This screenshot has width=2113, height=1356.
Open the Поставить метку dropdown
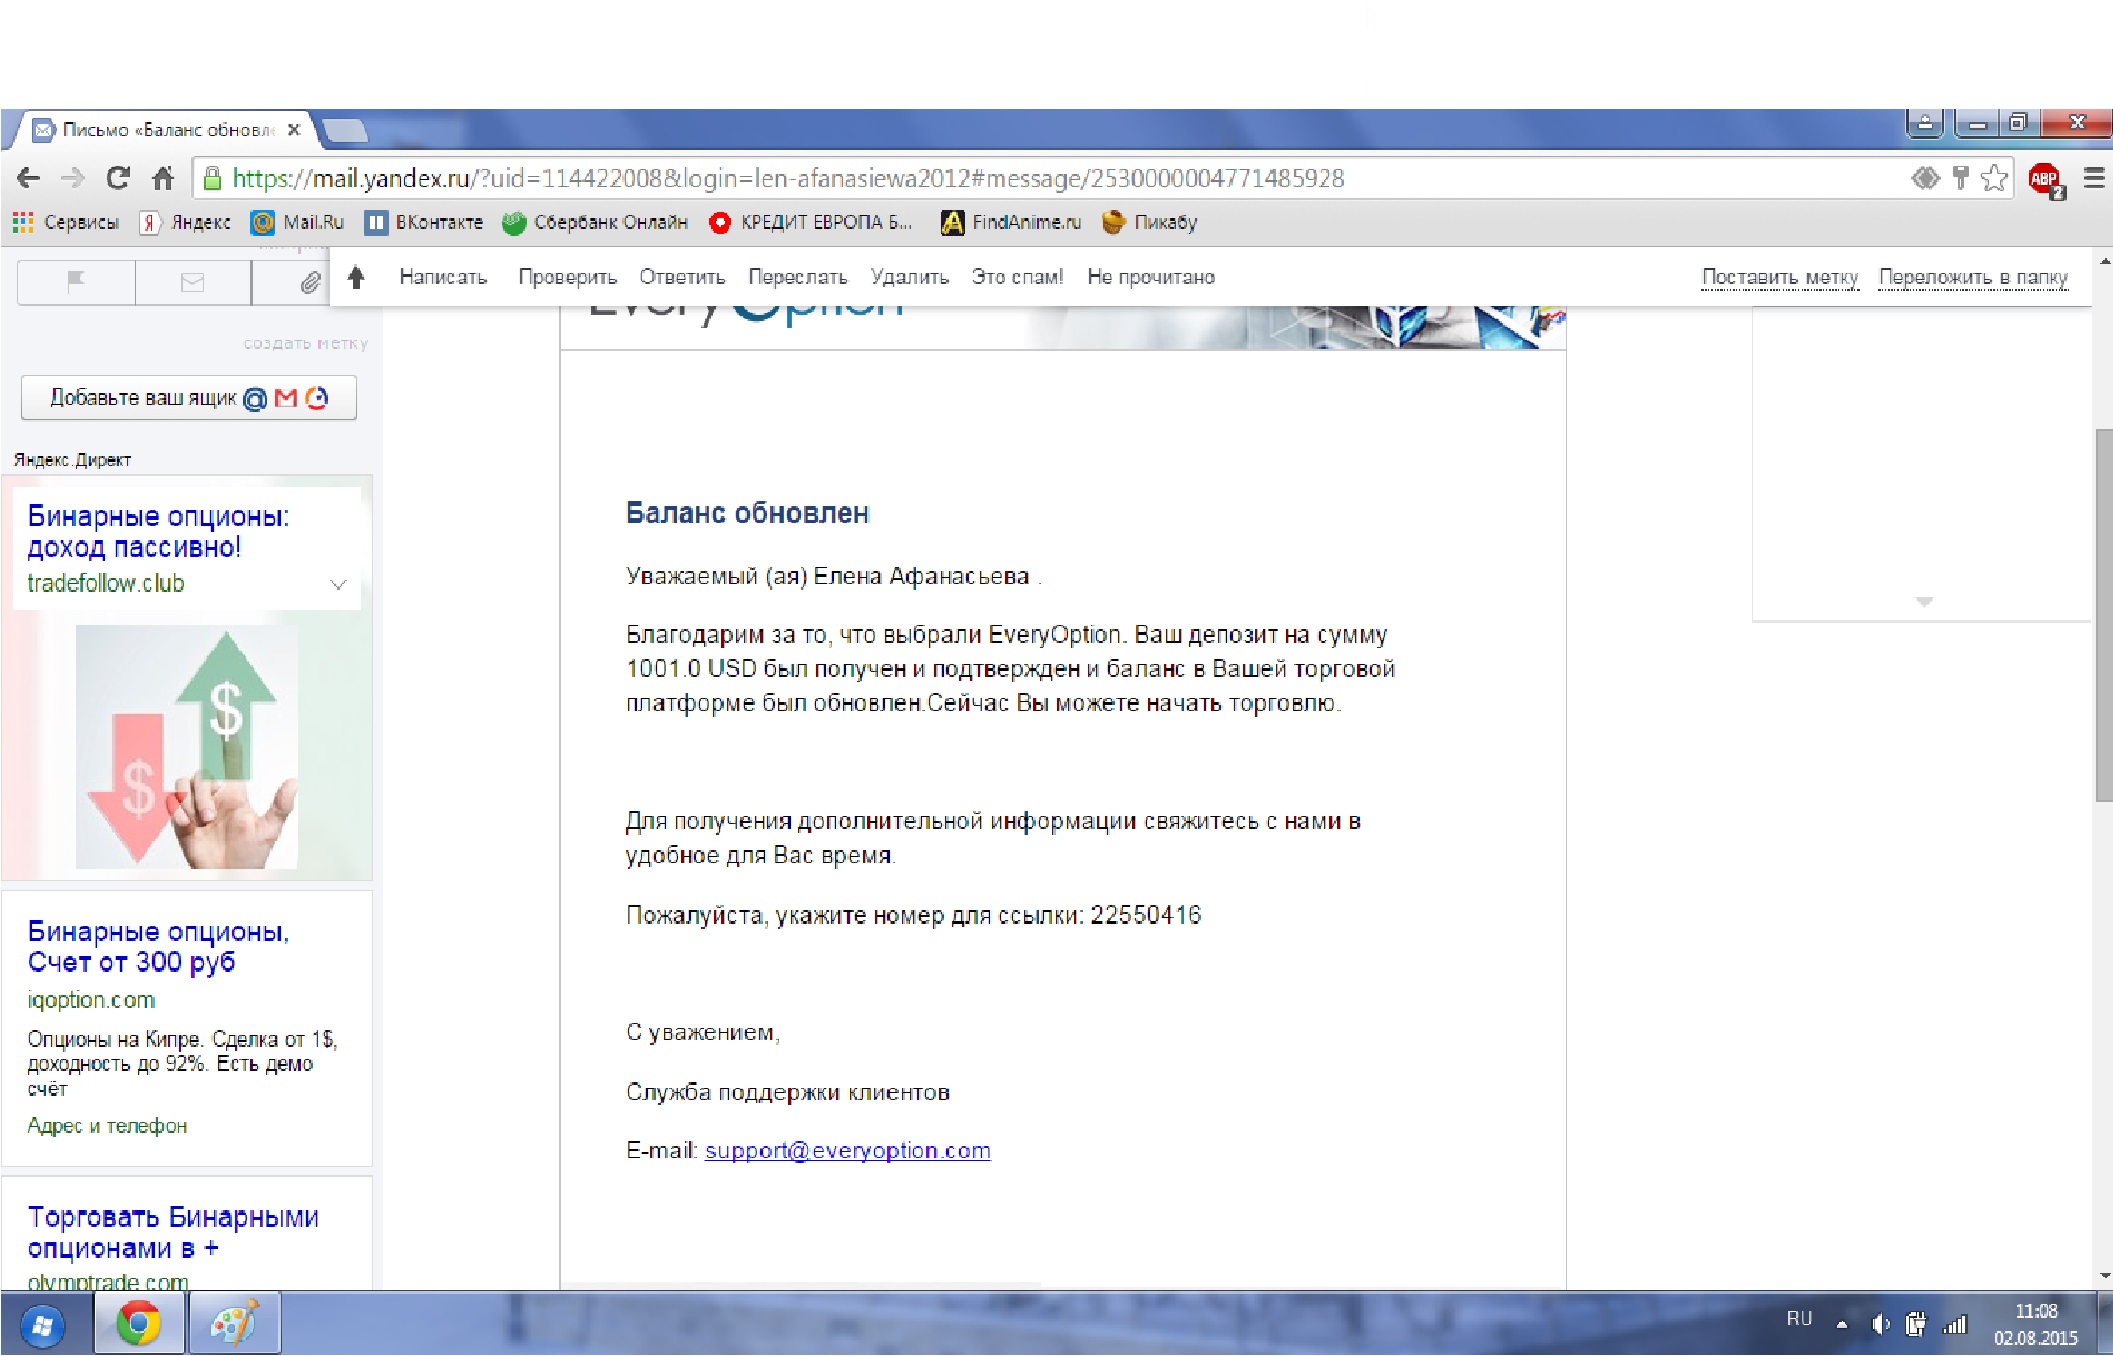tap(1780, 277)
